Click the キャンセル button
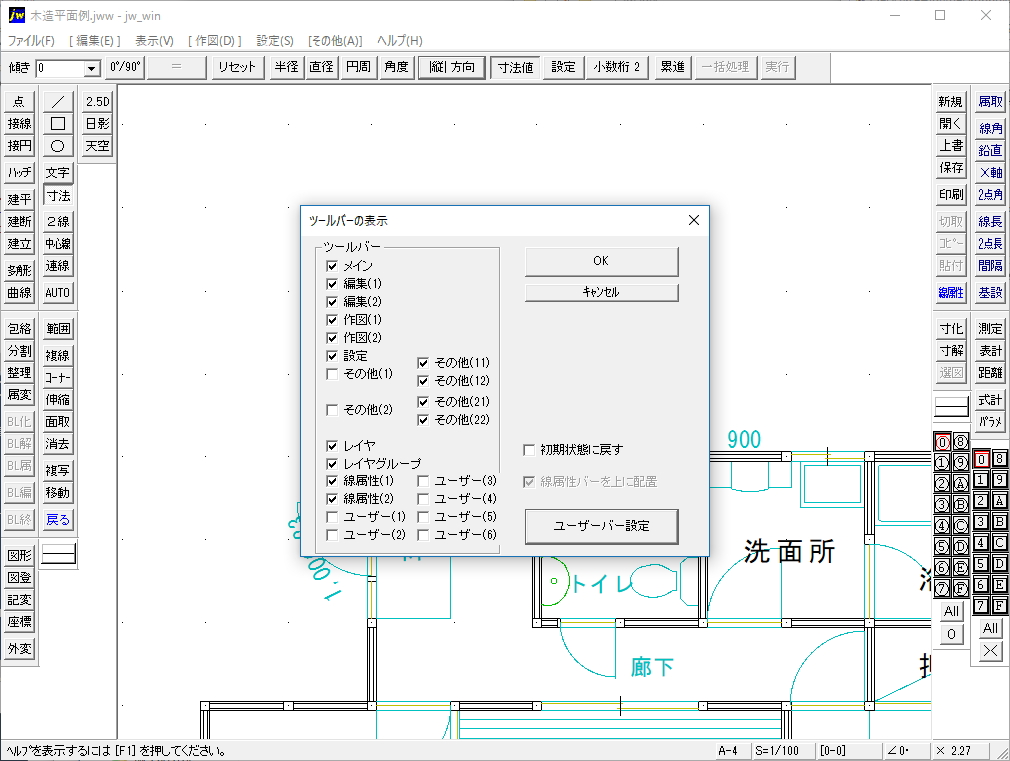The height and width of the screenshot is (761, 1010). pyautogui.click(x=601, y=292)
